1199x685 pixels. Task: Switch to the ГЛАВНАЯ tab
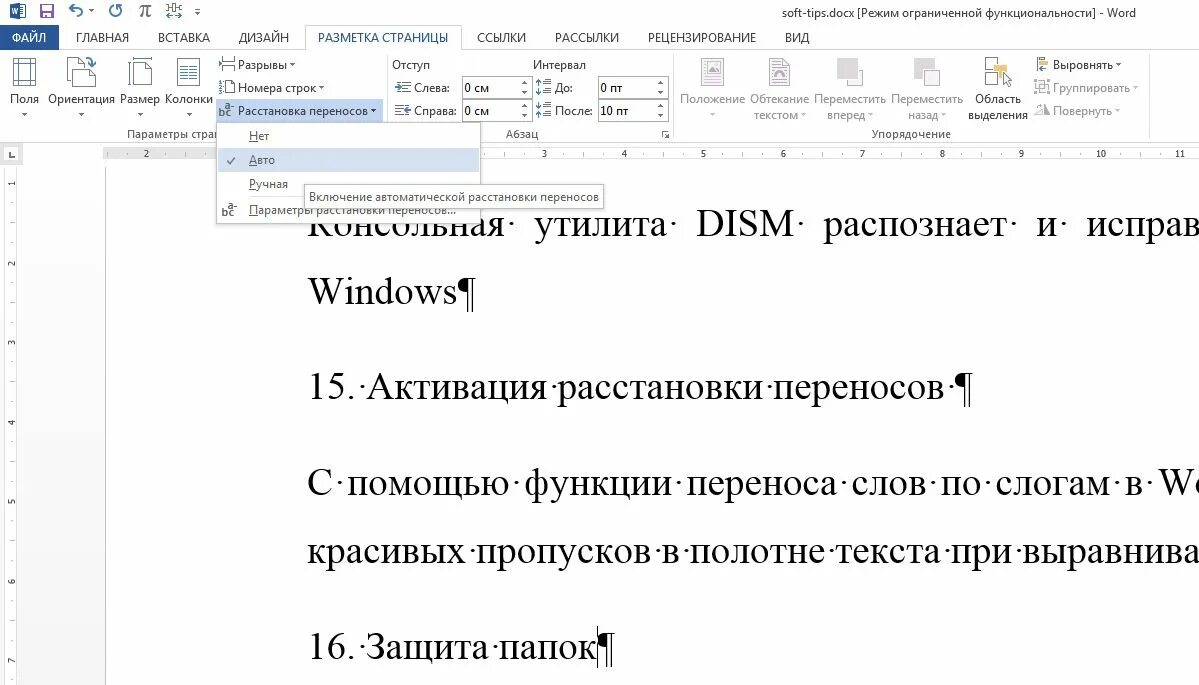[x=102, y=37]
